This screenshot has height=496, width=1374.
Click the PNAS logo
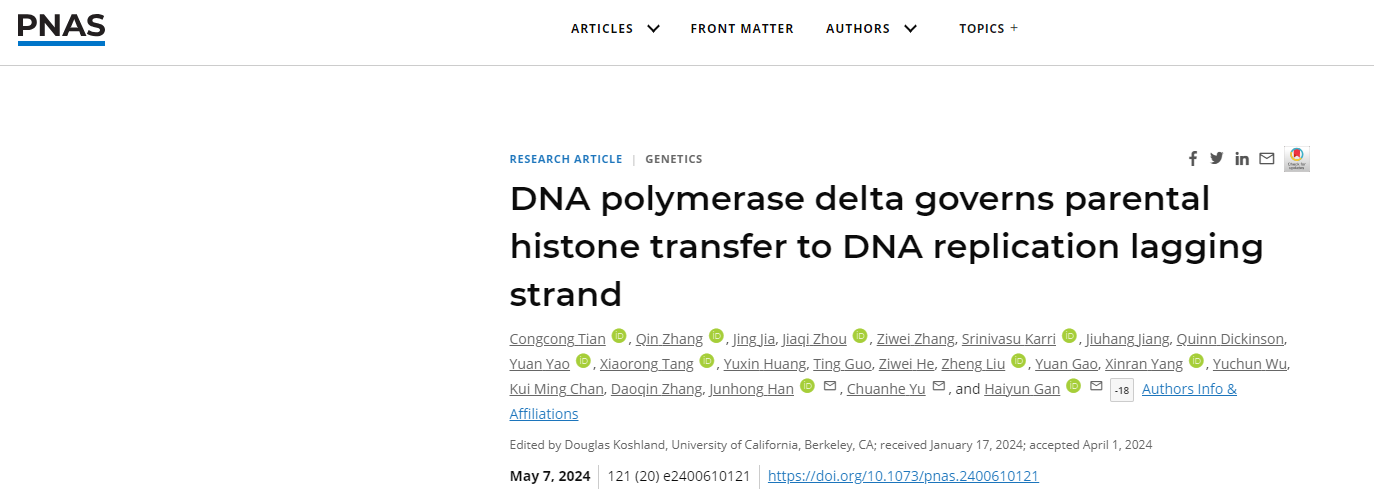tap(61, 28)
